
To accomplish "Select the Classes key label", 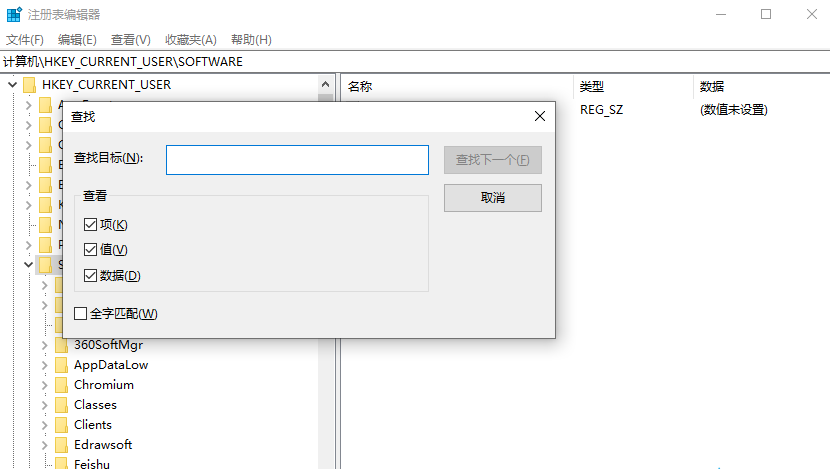I will 95,405.
